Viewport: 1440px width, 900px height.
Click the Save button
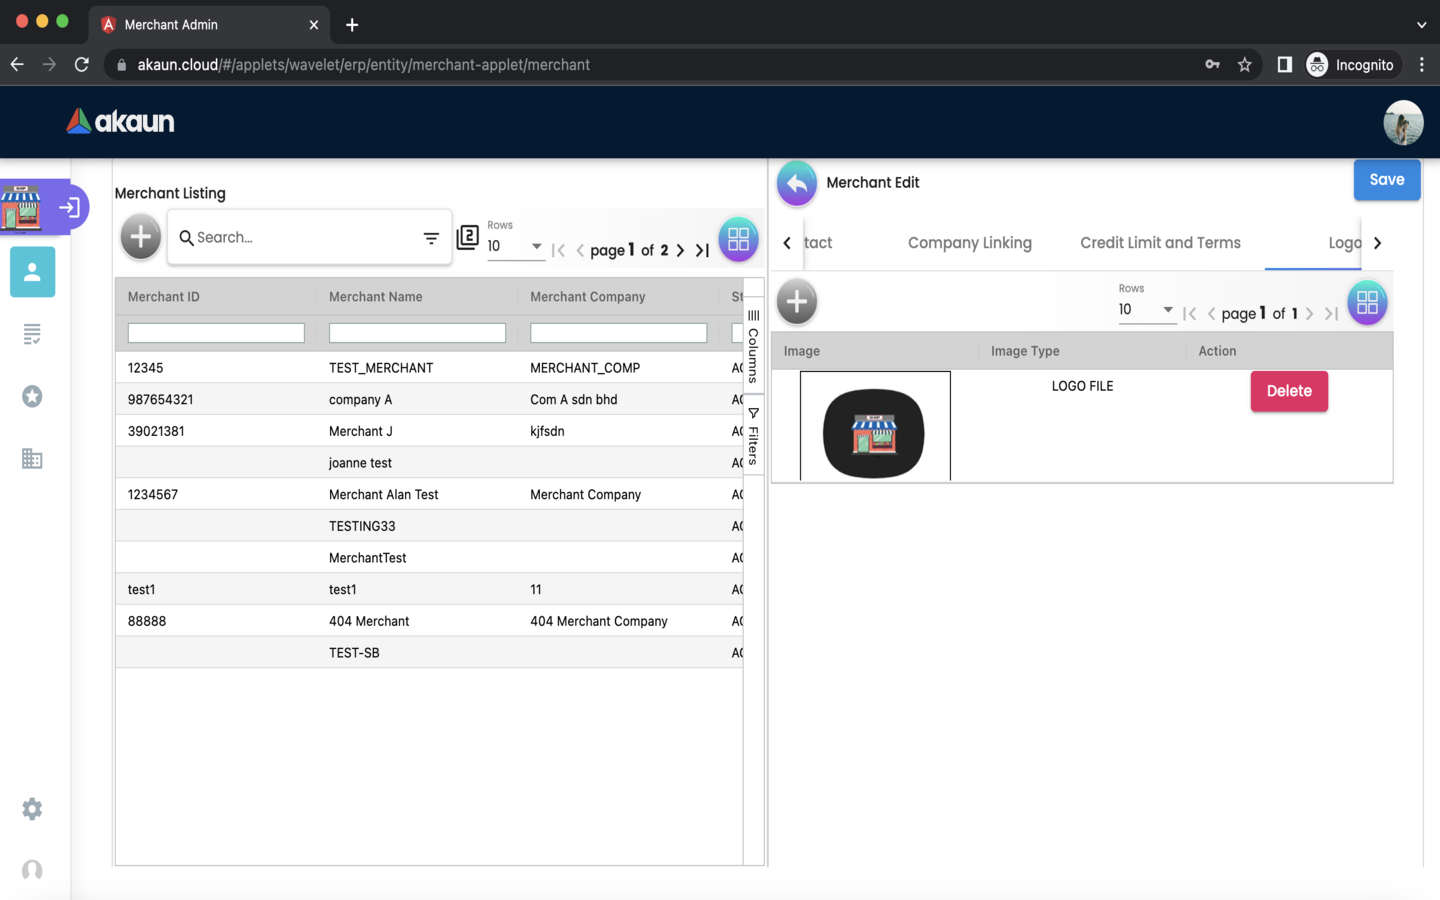[1386, 180]
